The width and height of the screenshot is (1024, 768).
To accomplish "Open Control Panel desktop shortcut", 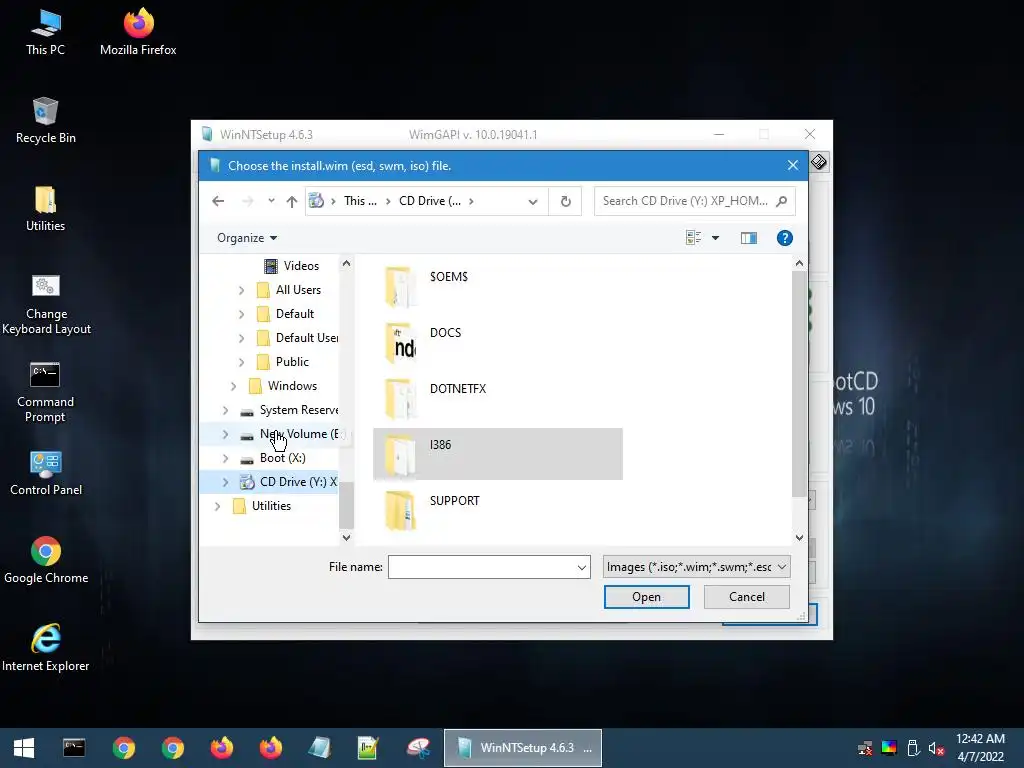I will coord(46,473).
